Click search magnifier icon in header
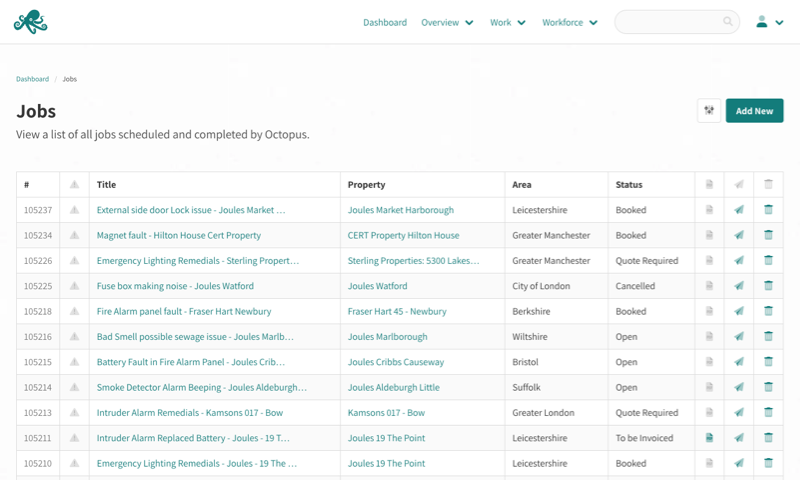Viewport: 800px width, 480px height. tap(728, 22)
